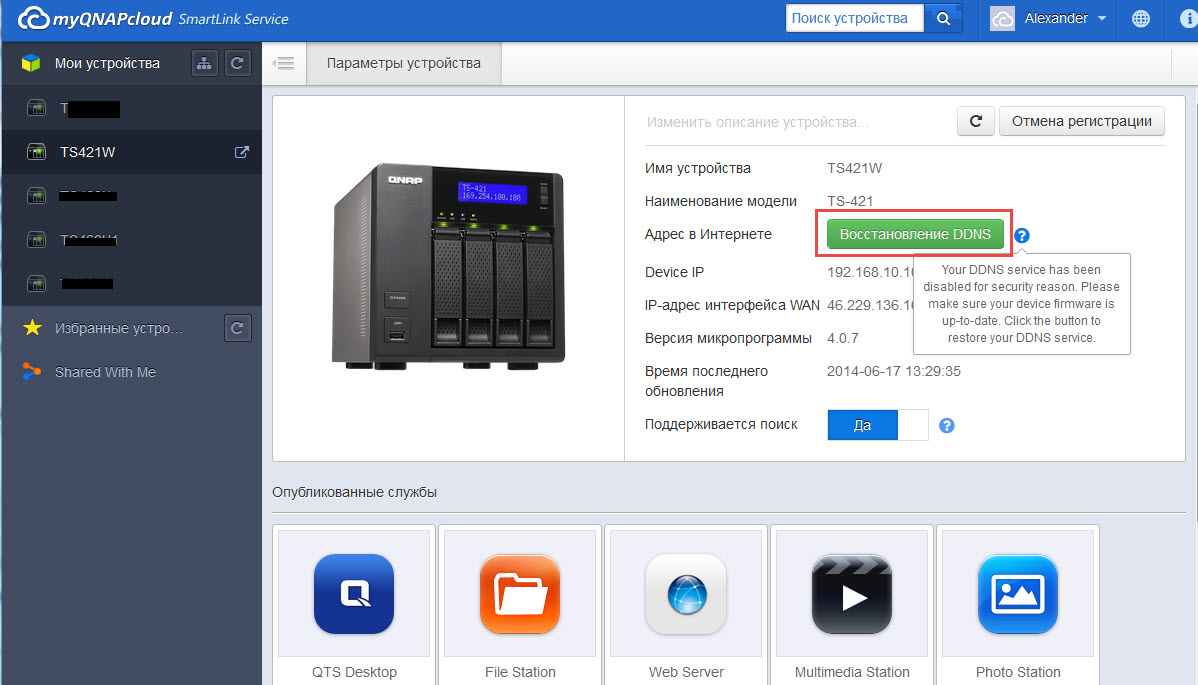
Task: Click the device name value TS421W
Action: [x=854, y=168]
